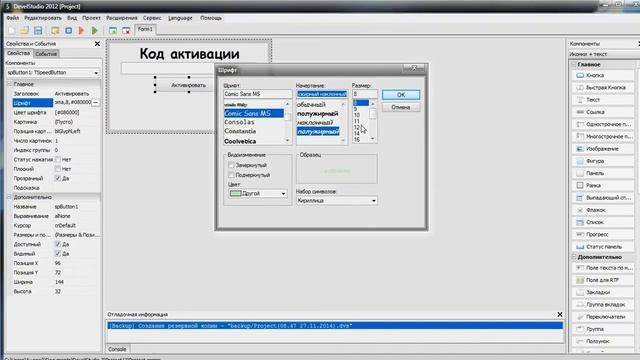Open the Language menu
The height and width of the screenshot is (360, 640).
coord(180,18)
